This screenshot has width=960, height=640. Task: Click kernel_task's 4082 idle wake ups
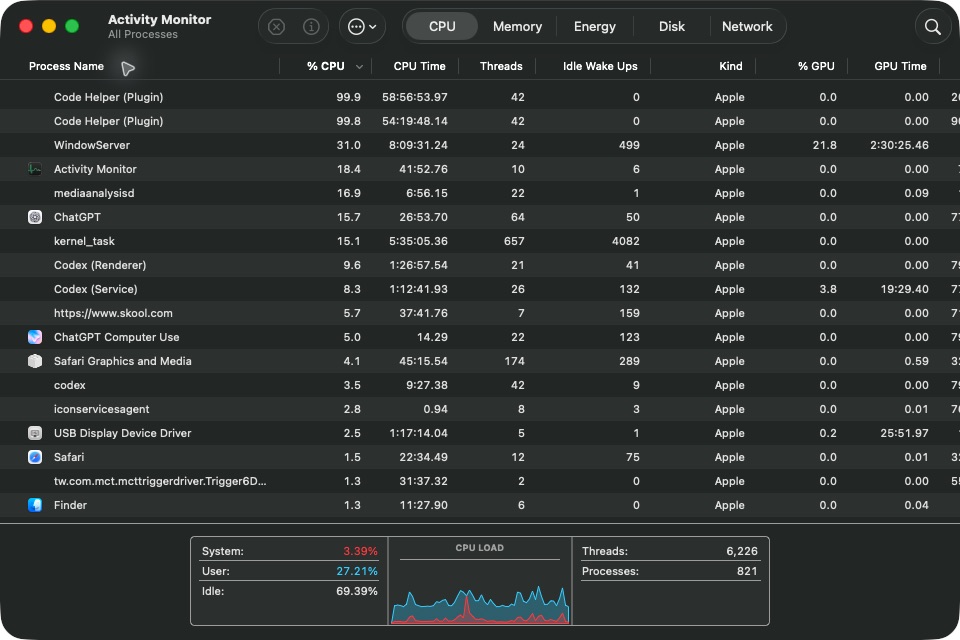pos(626,241)
